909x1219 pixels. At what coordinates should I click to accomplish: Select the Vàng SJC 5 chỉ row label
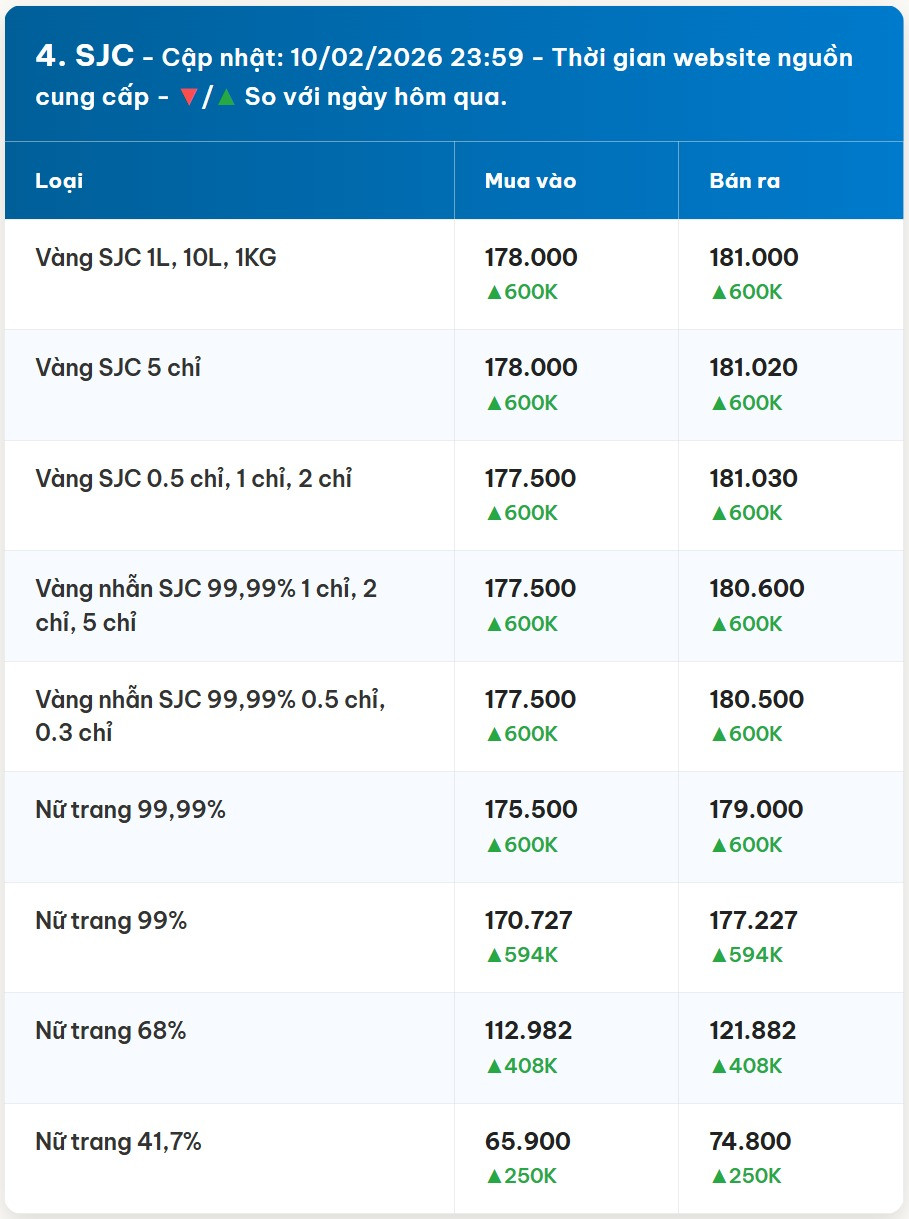118,368
